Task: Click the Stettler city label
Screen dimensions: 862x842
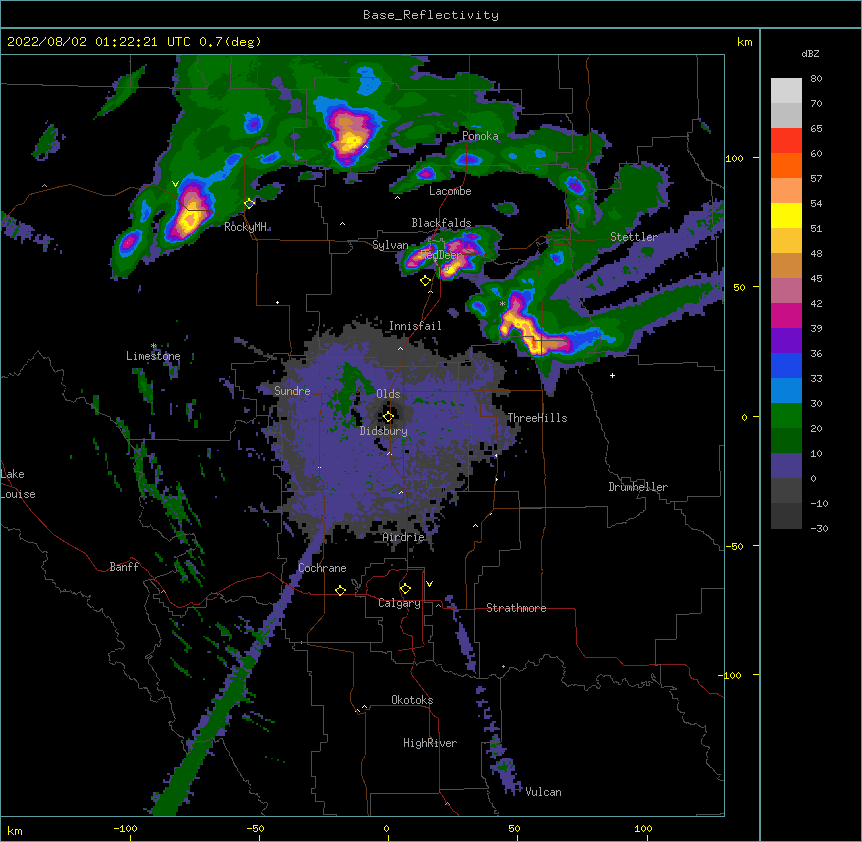Action: [634, 237]
